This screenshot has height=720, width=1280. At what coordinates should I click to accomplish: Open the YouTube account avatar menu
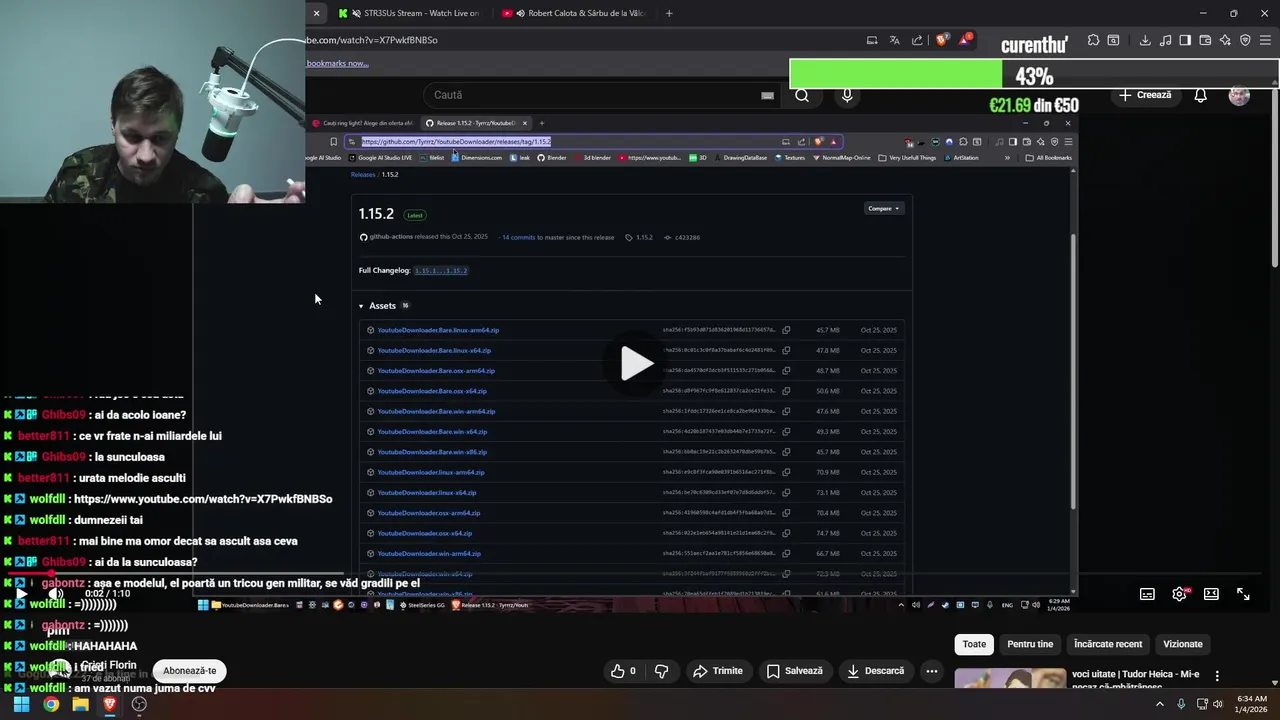click(x=1239, y=95)
